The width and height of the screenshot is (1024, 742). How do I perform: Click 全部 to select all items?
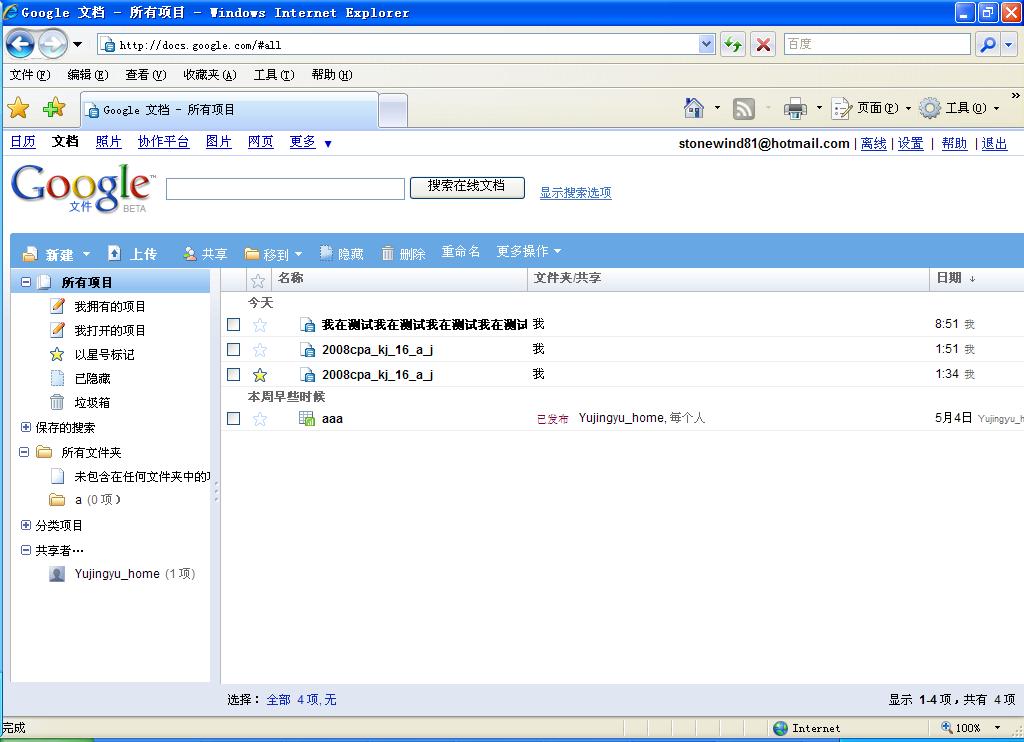[x=278, y=700]
